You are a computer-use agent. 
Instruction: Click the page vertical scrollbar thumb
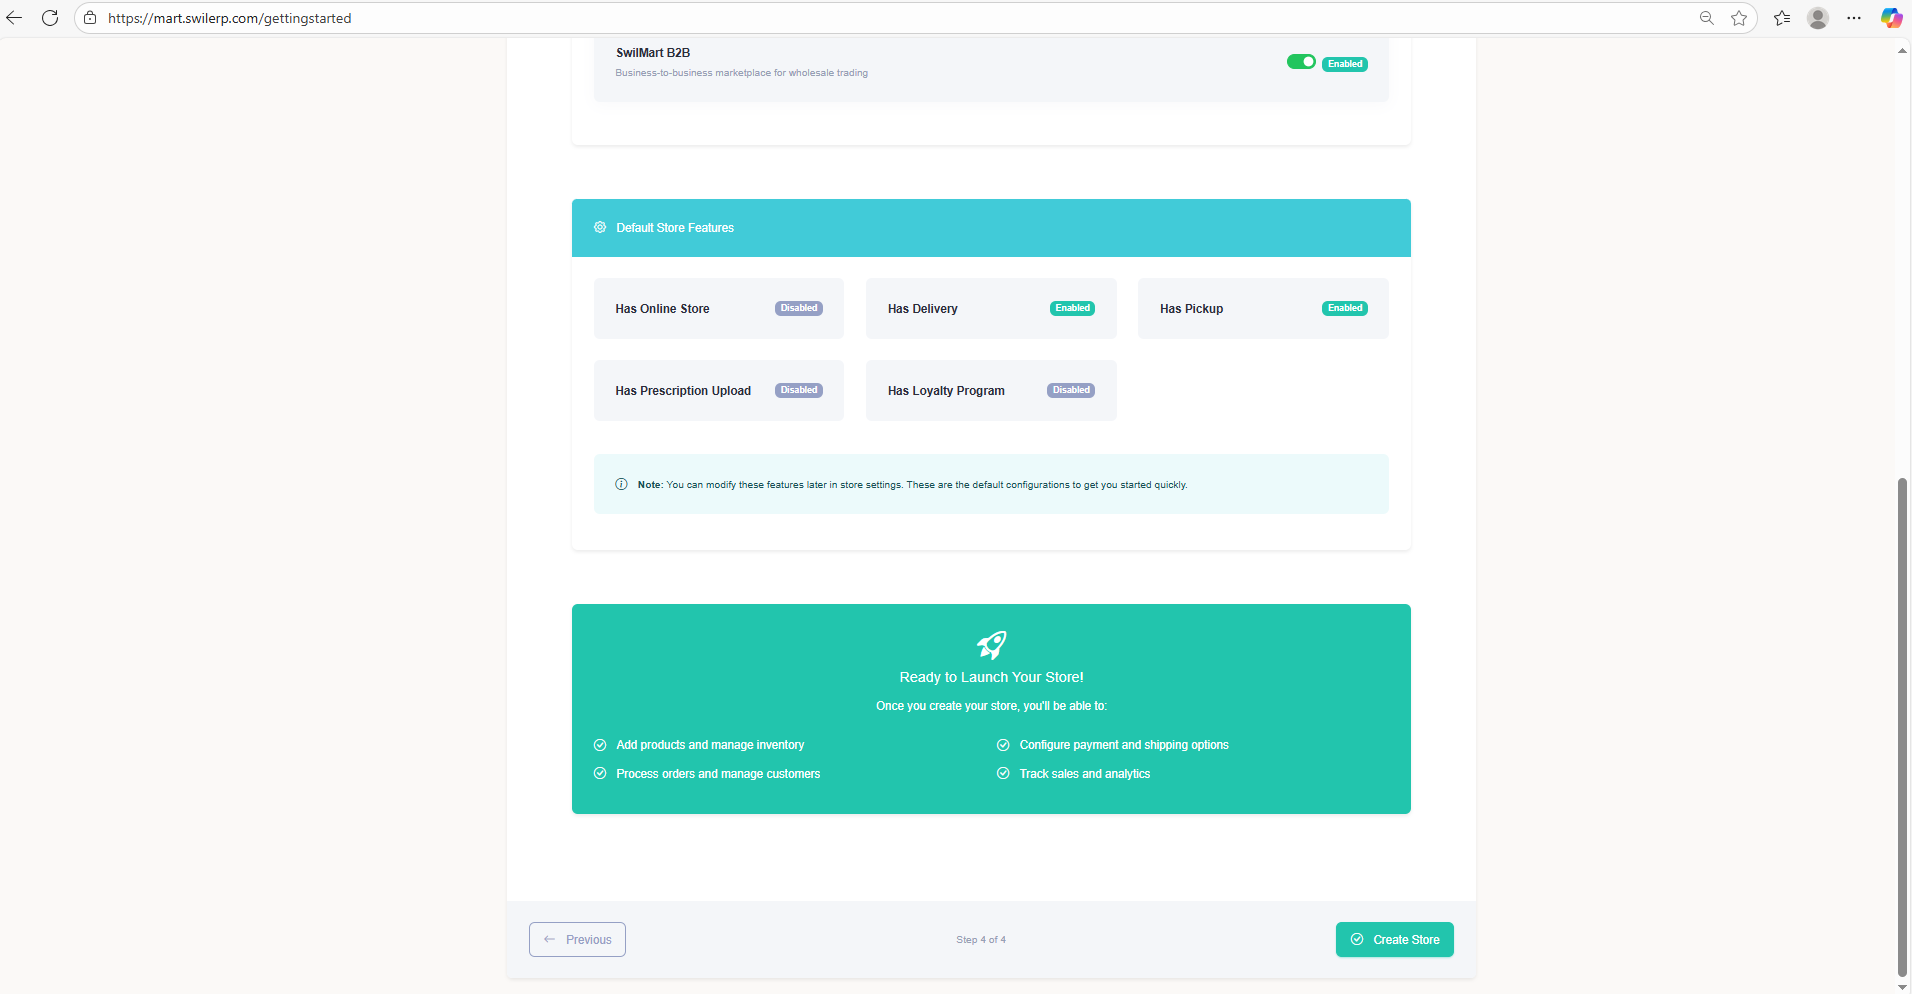[1902, 727]
